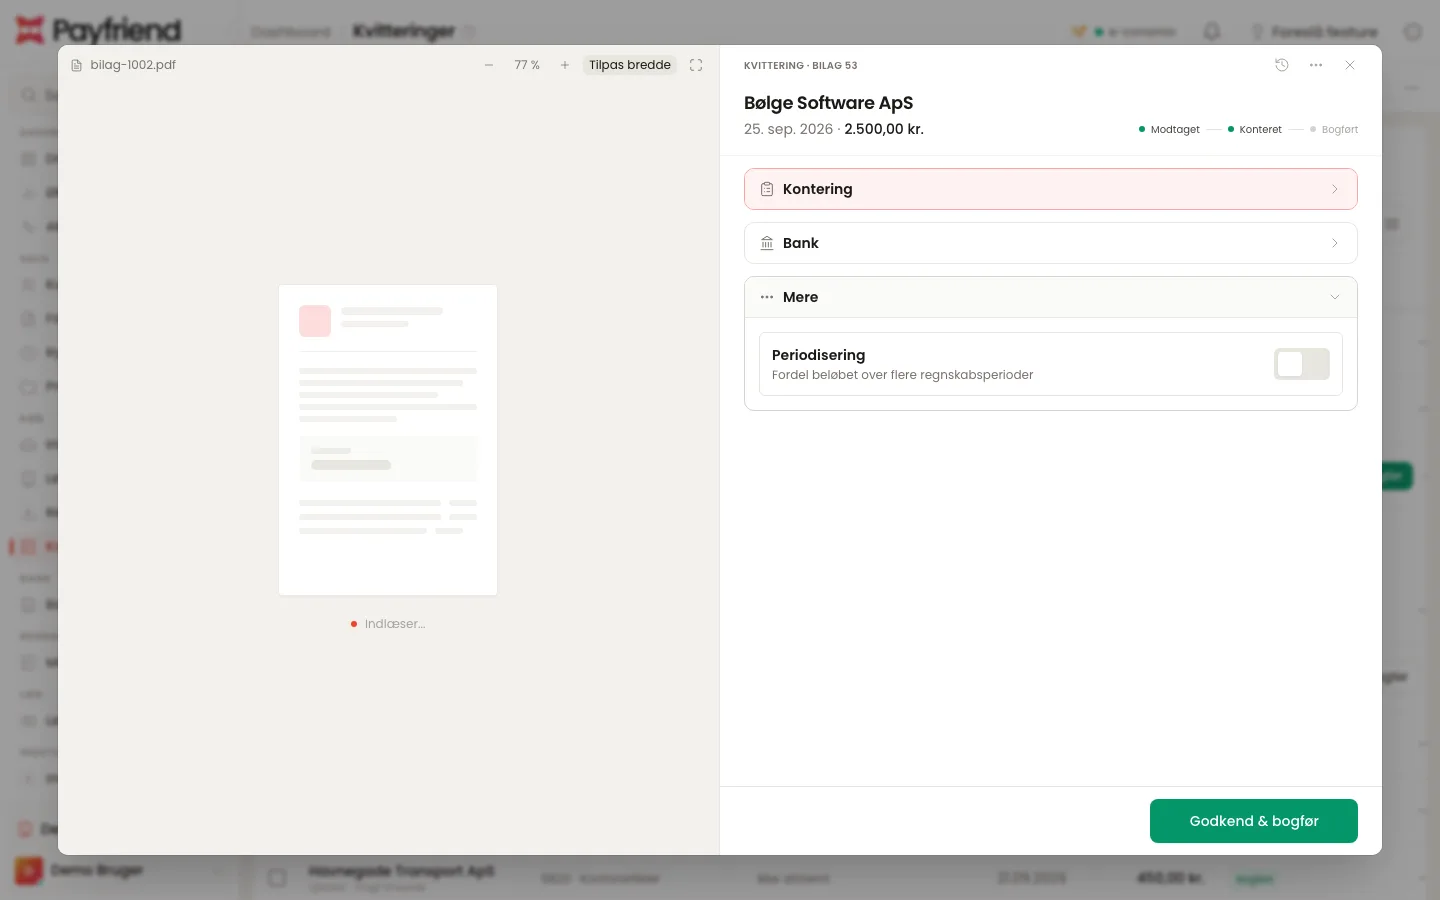
Task: Click the Konteret status step
Action: (x=1254, y=129)
